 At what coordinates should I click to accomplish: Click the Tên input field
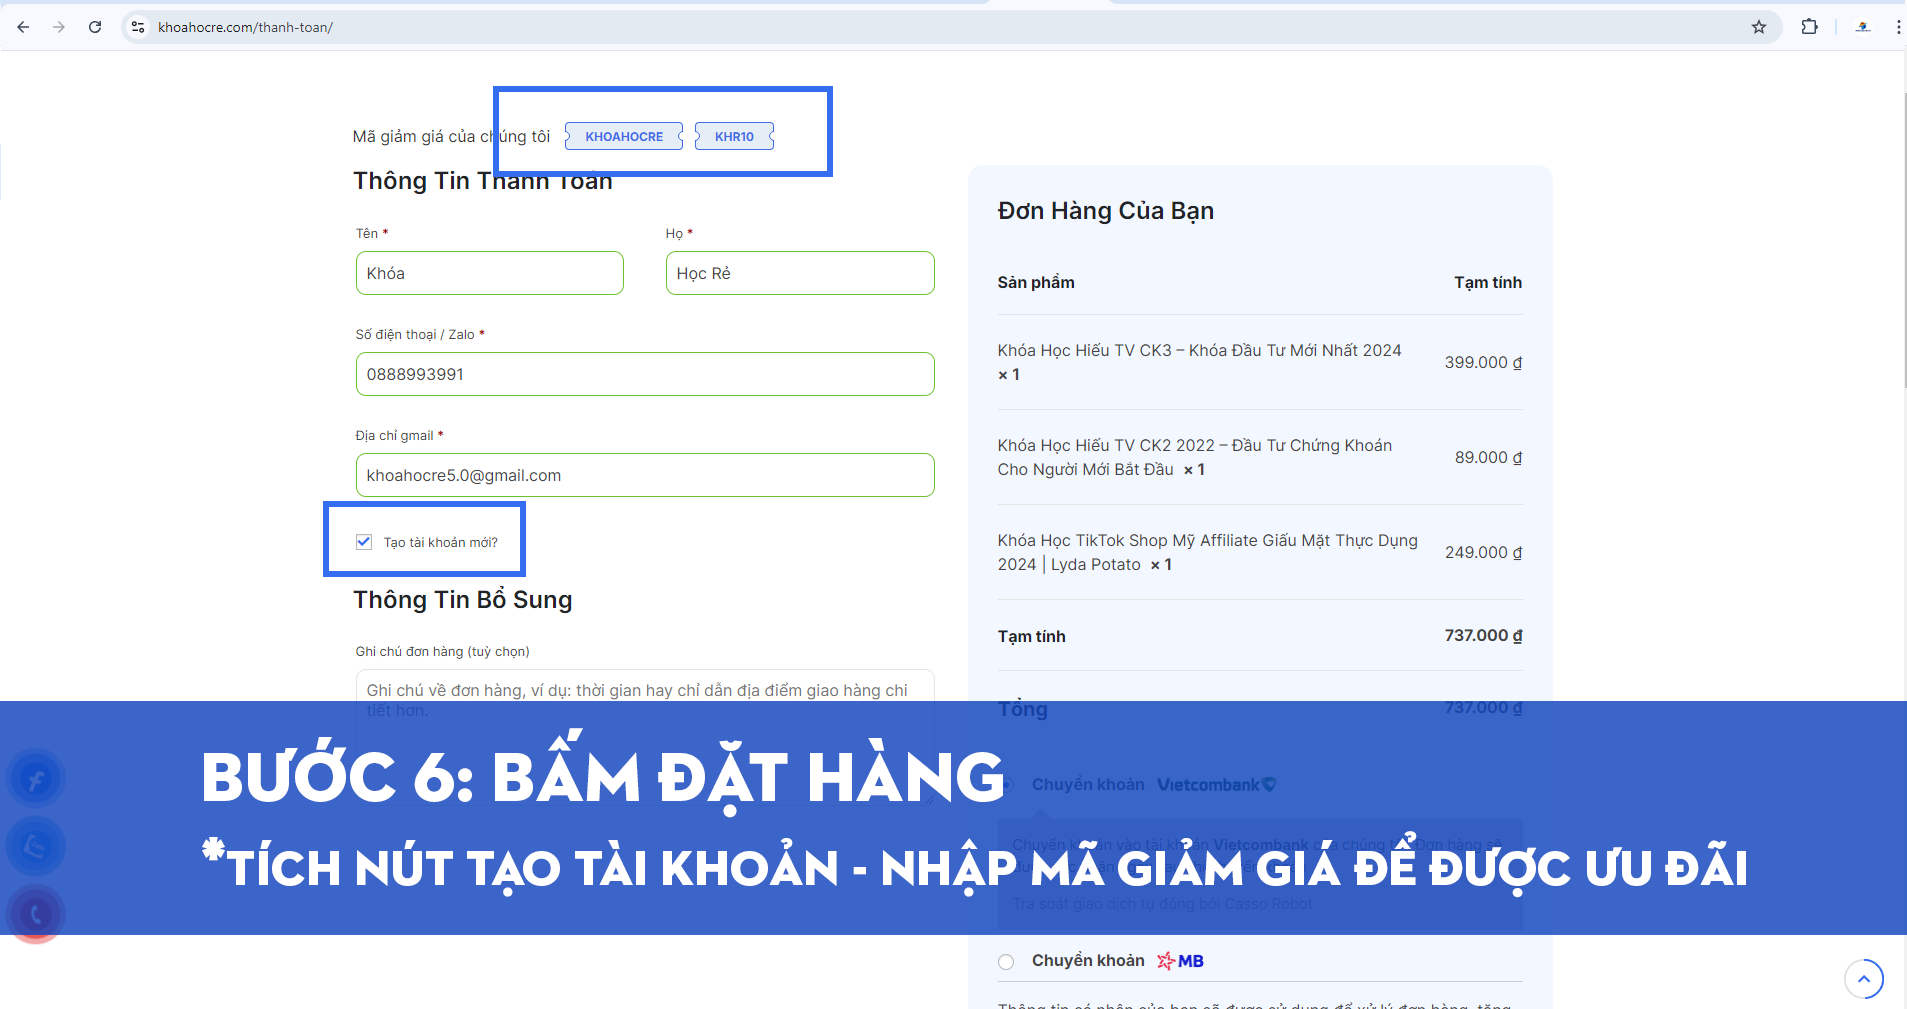point(489,273)
